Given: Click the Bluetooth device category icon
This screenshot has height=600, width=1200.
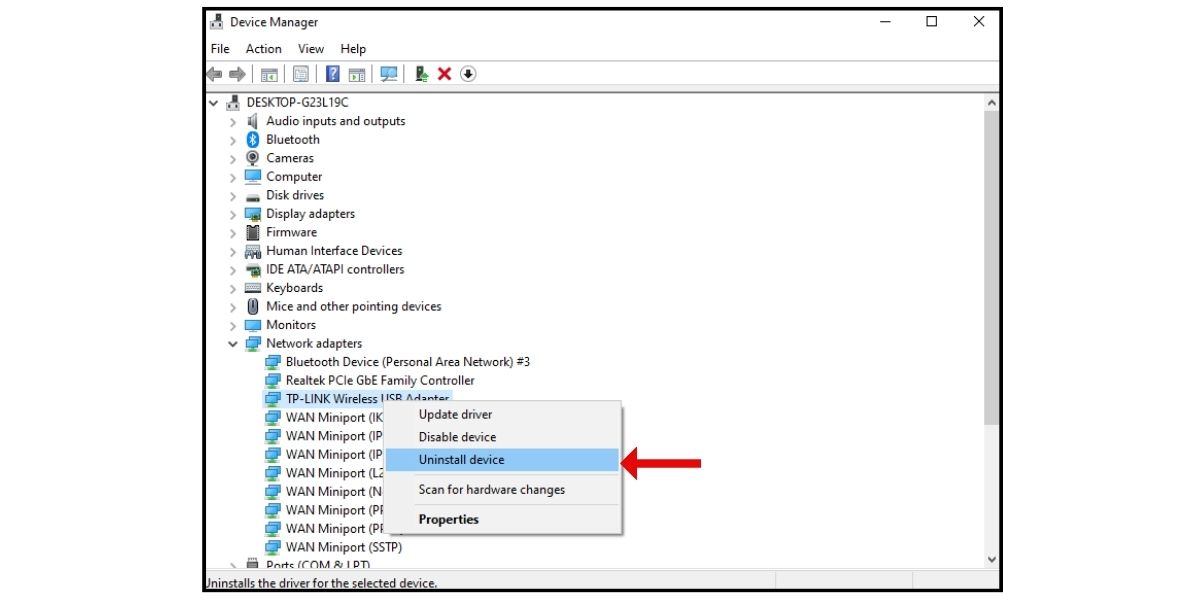Looking at the screenshot, I should point(252,139).
